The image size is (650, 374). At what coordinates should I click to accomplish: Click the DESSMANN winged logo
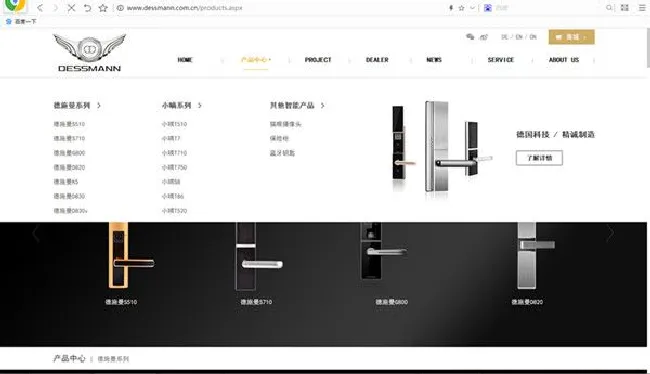point(90,53)
